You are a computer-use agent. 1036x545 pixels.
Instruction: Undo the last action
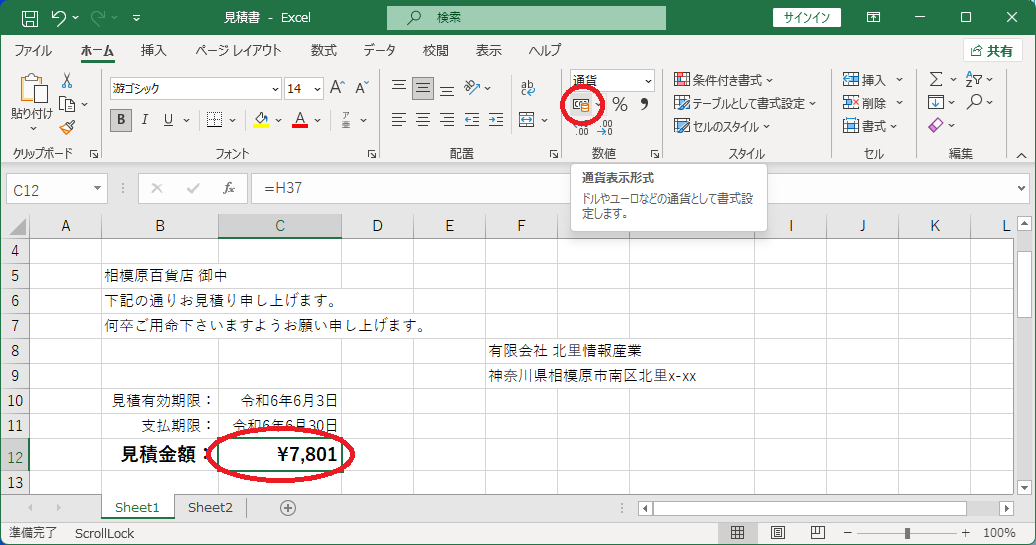coord(59,18)
